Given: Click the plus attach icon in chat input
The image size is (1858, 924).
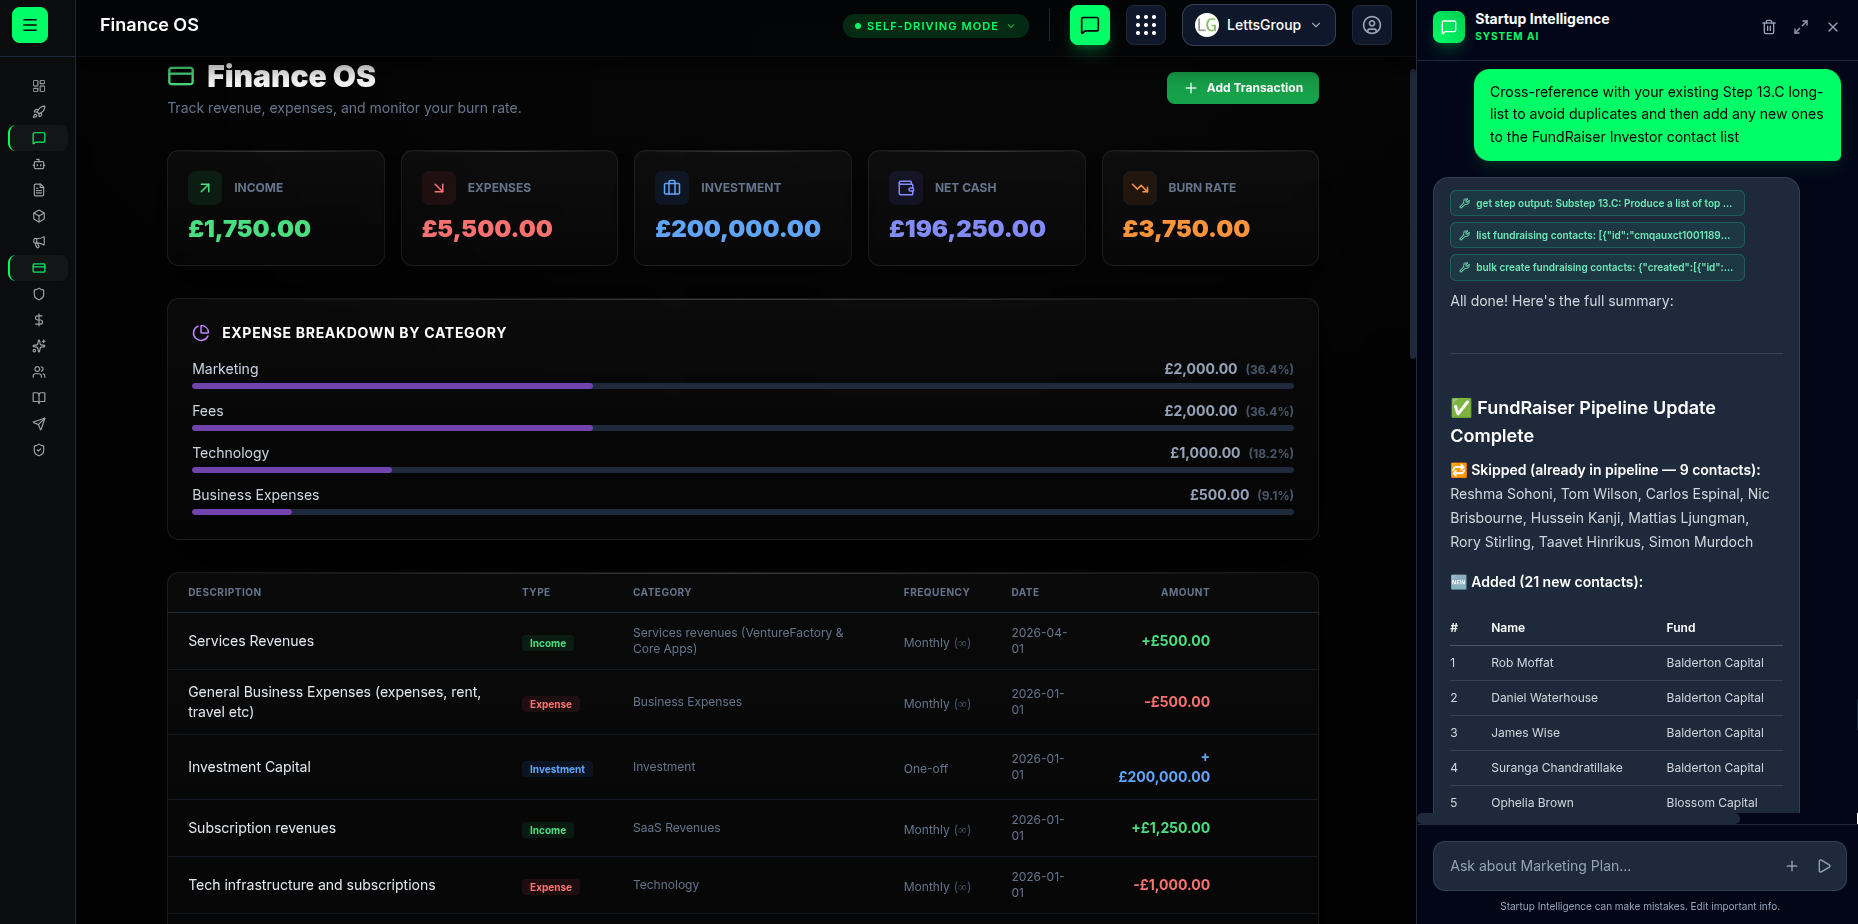Looking at the screenshot, I should click(x=1792, y=866).
